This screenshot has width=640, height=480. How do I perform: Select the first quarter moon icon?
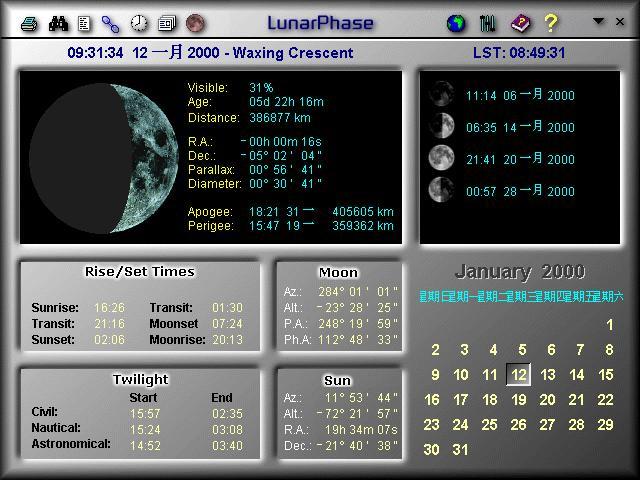tap(442, 125)
